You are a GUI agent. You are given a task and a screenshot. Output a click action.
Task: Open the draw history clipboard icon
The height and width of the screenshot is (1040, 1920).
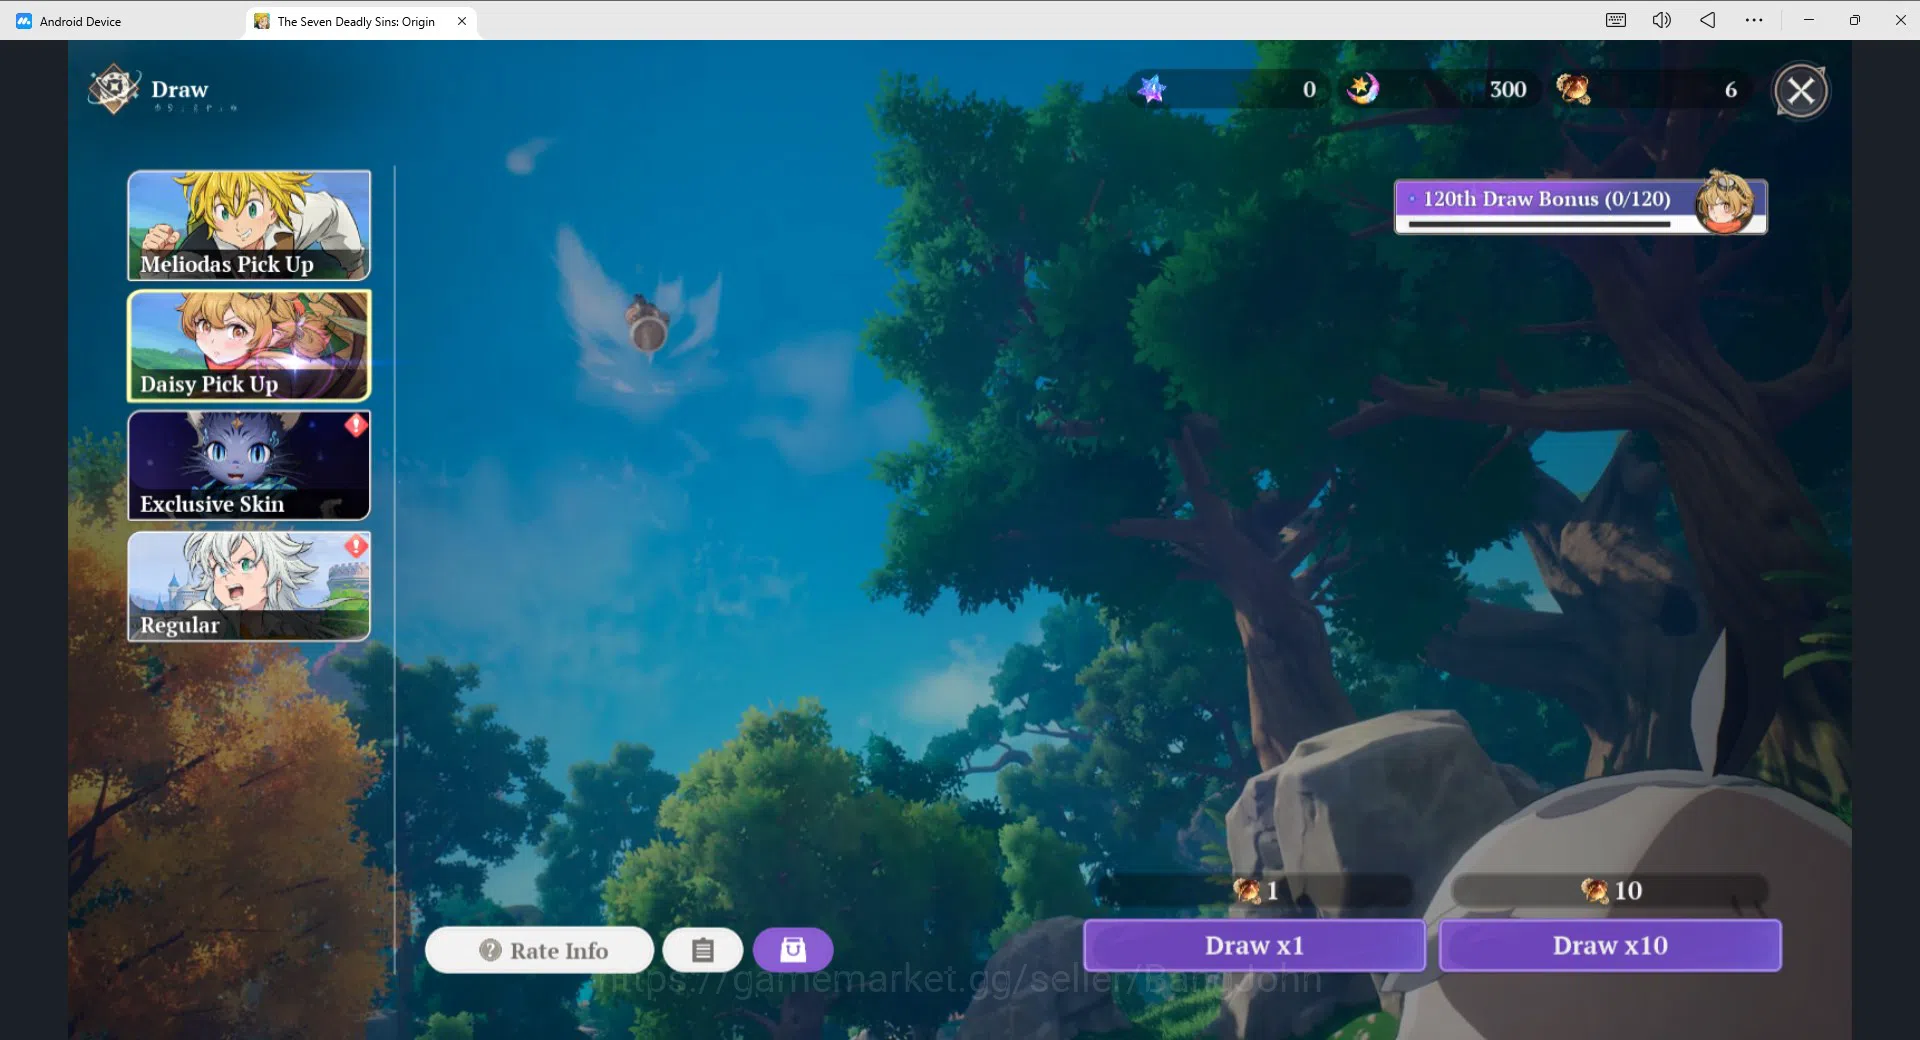pyautogui.click(x=703, y=950)
